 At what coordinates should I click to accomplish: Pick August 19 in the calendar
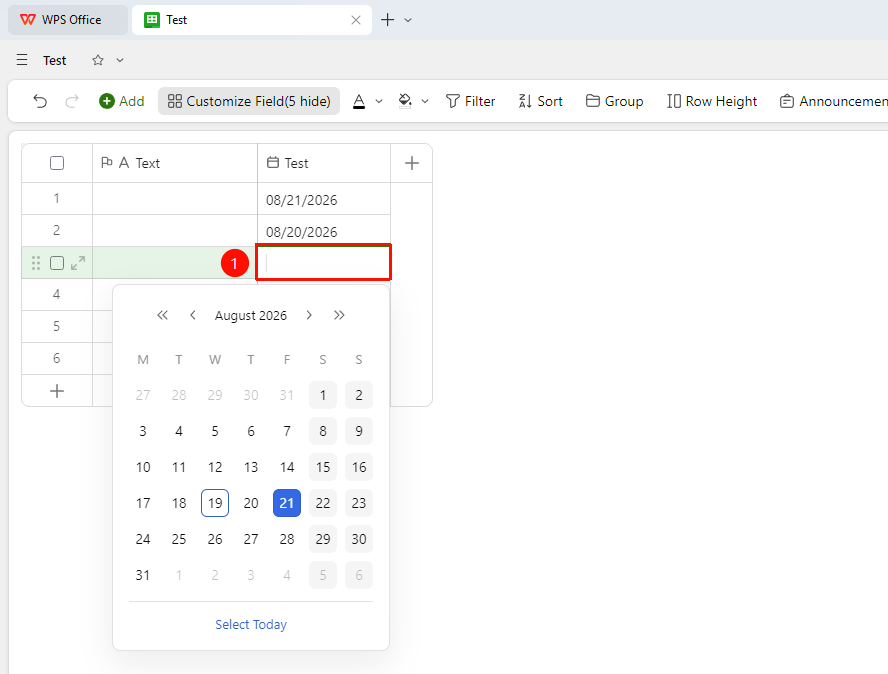[215, 503]
